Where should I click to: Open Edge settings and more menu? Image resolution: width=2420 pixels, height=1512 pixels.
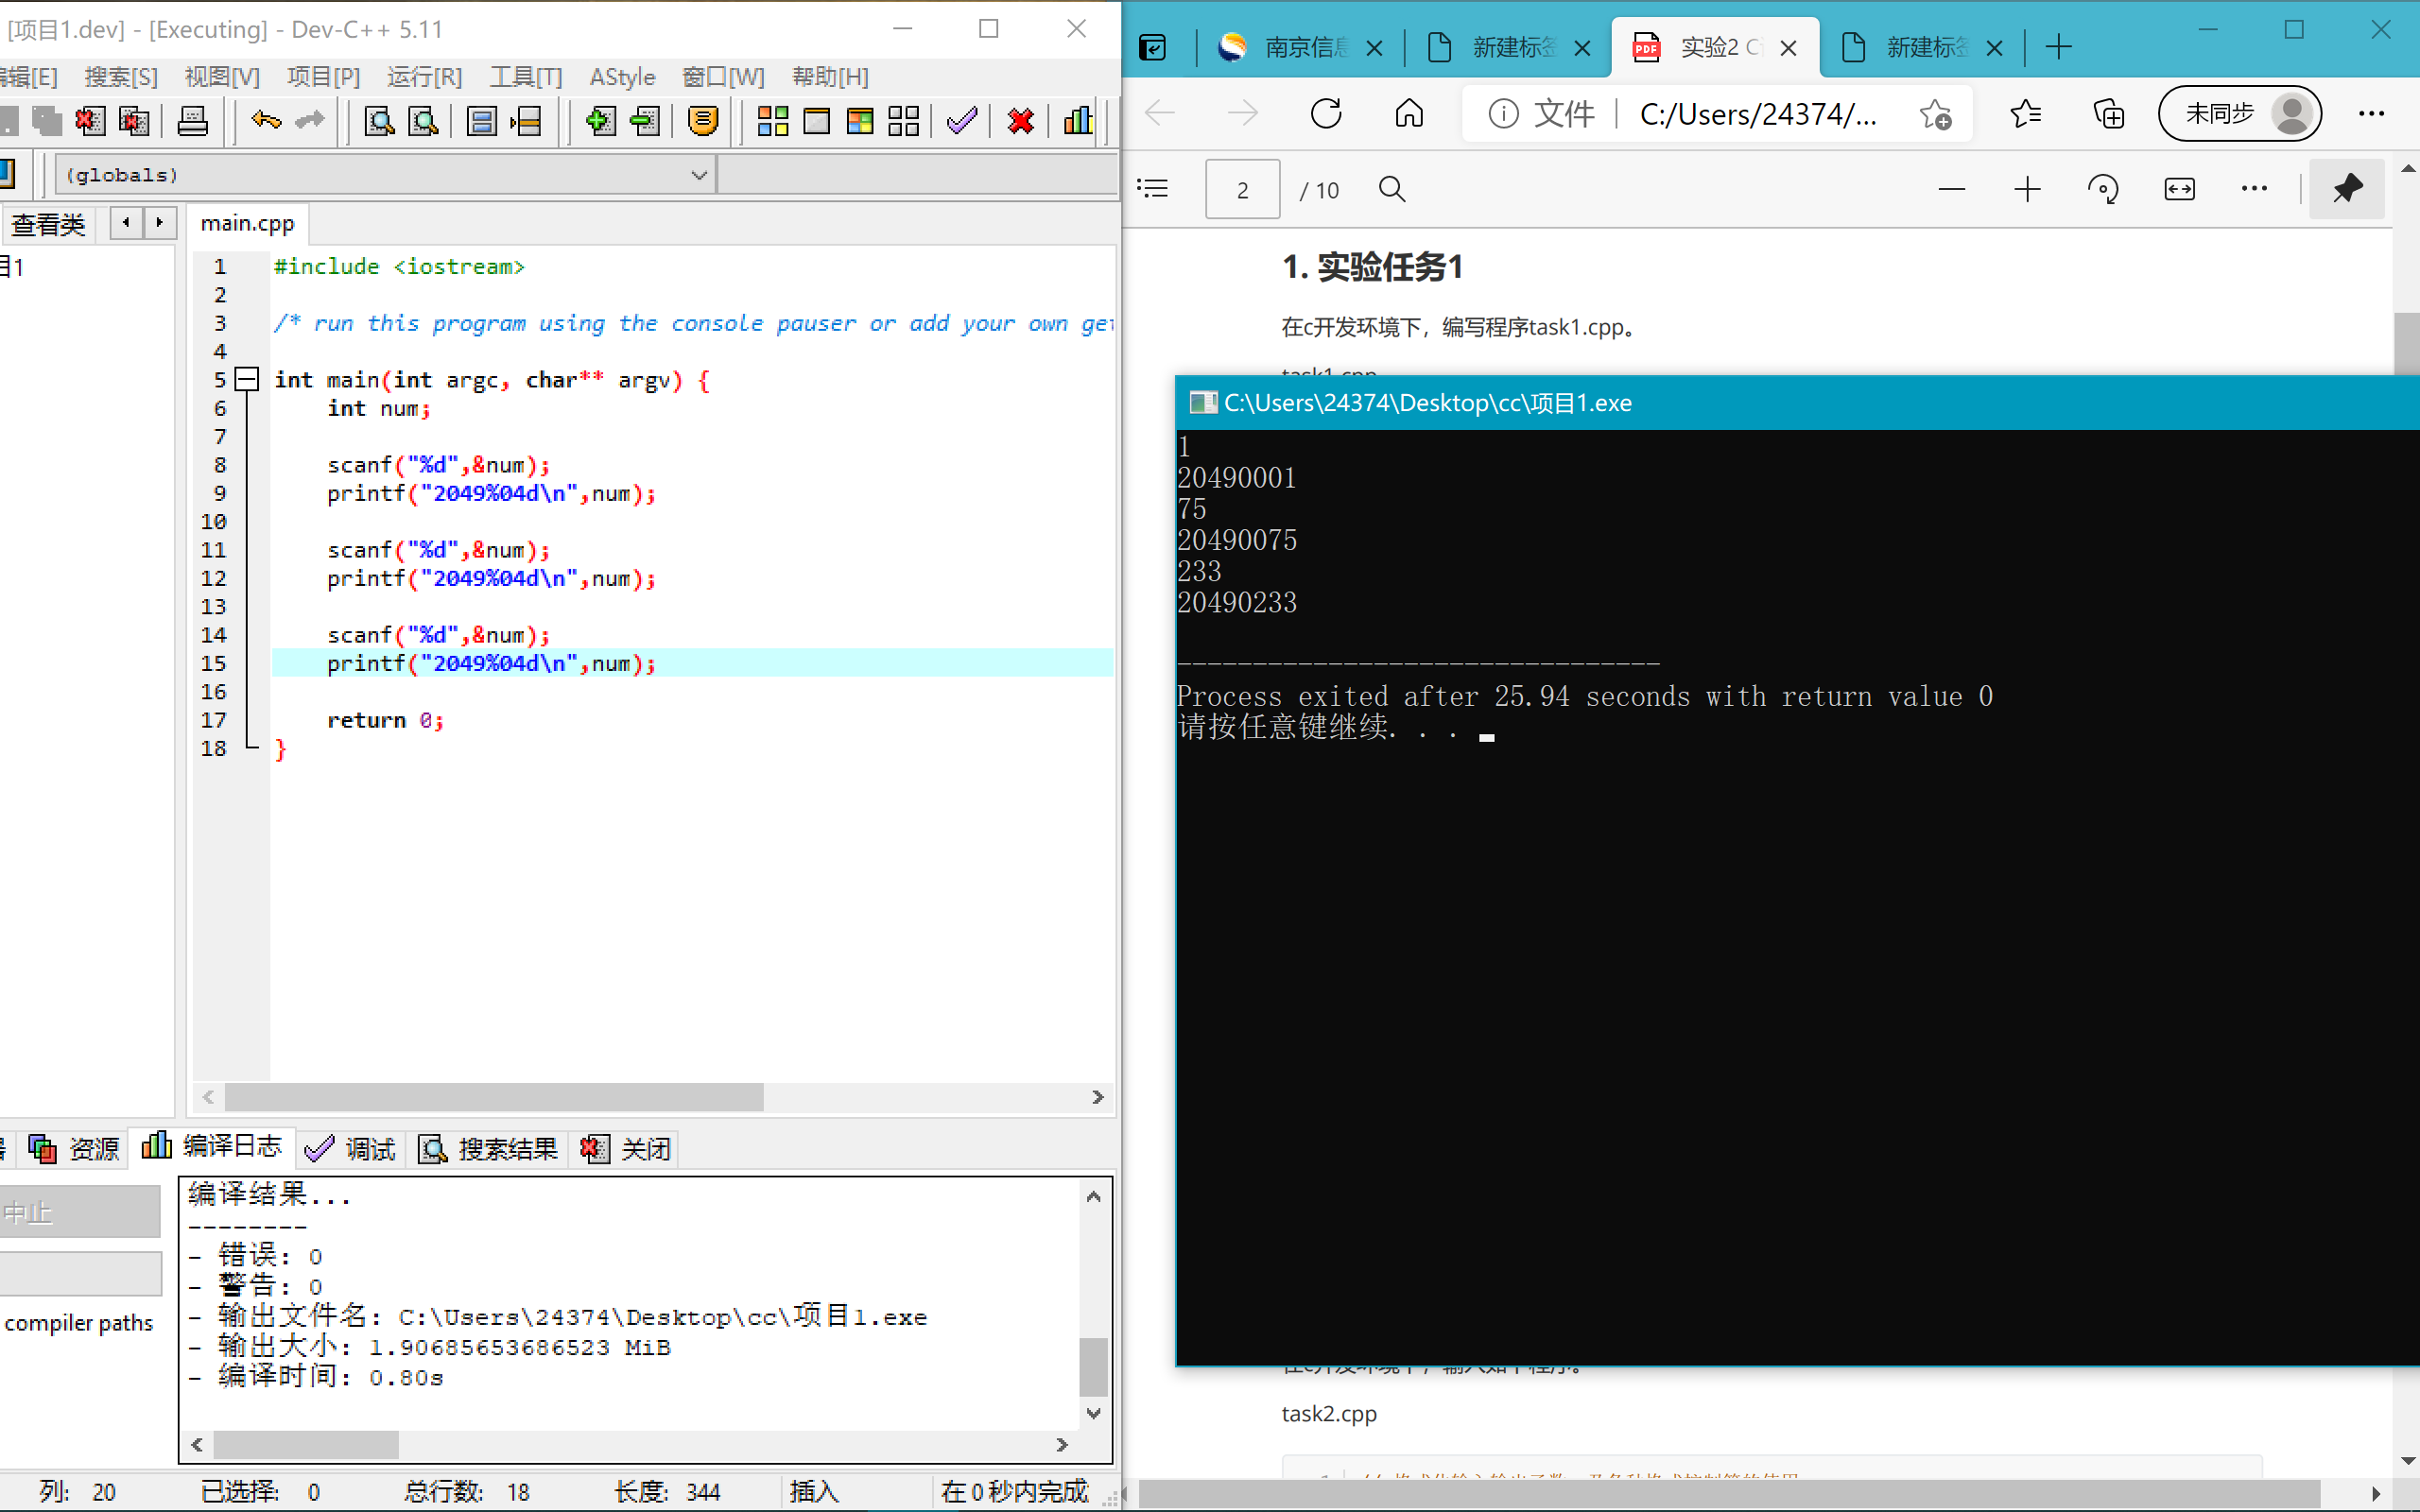coord(2371,114)
